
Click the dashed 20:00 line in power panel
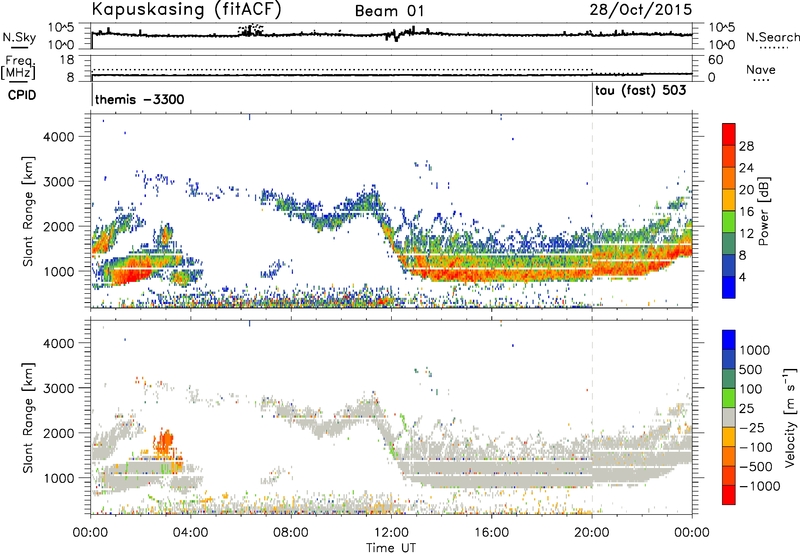point(592,211)
